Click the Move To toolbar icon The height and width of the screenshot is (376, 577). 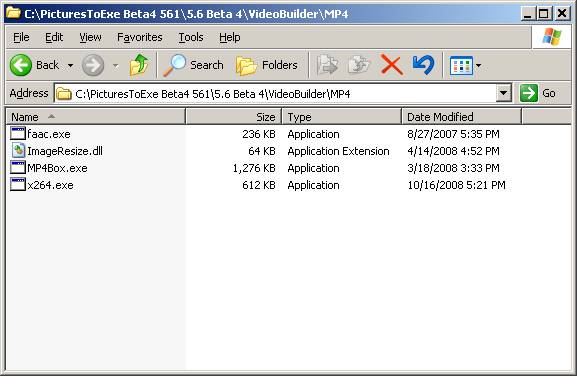[328, 65]
